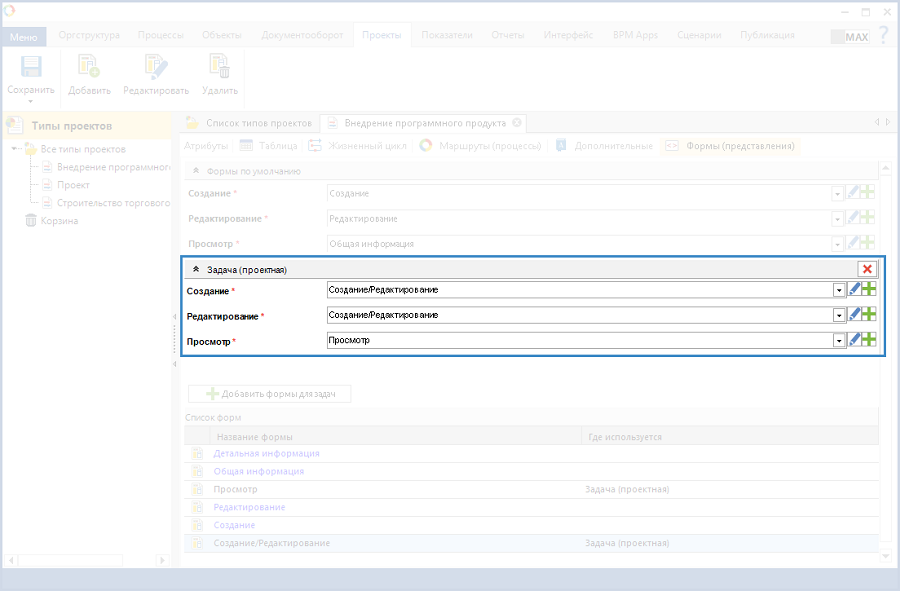This screenshot has height=591, width=900.
Task: Click green plus icon for task Просмотр form
Action: point(869,340)
